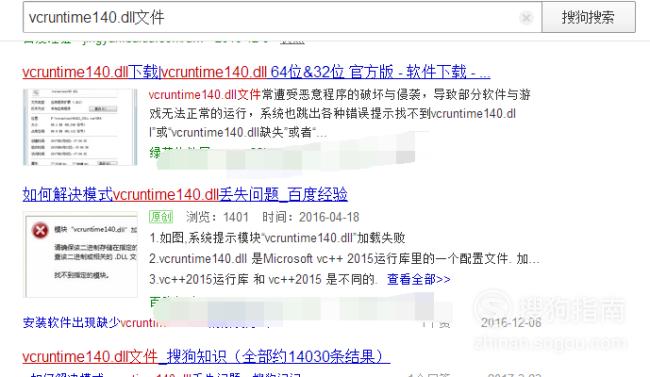The width and height of the screenshot is (650, 377).
Task: Click the snippet line 1.如图,系统提示模块加载失败
Action: coord(277,238)
